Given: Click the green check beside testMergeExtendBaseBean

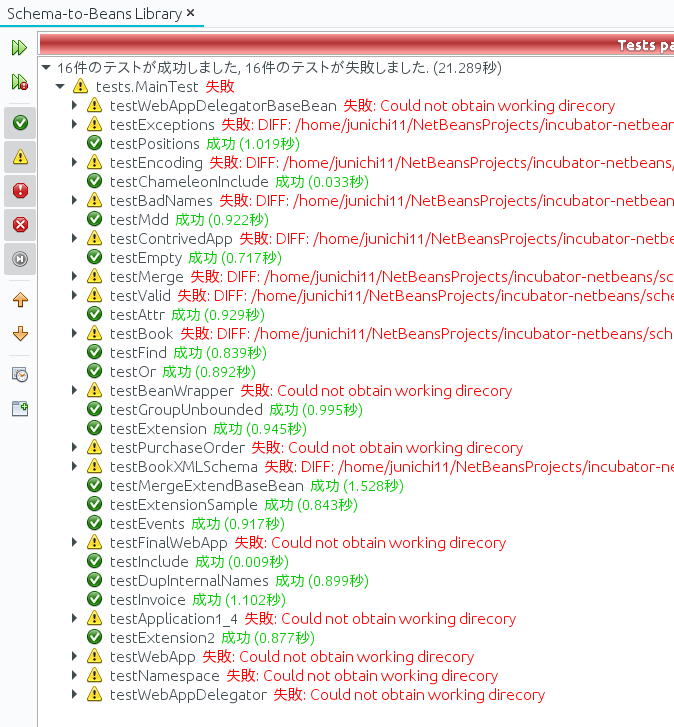Looking at the screenshot, I should click(95, 485).
